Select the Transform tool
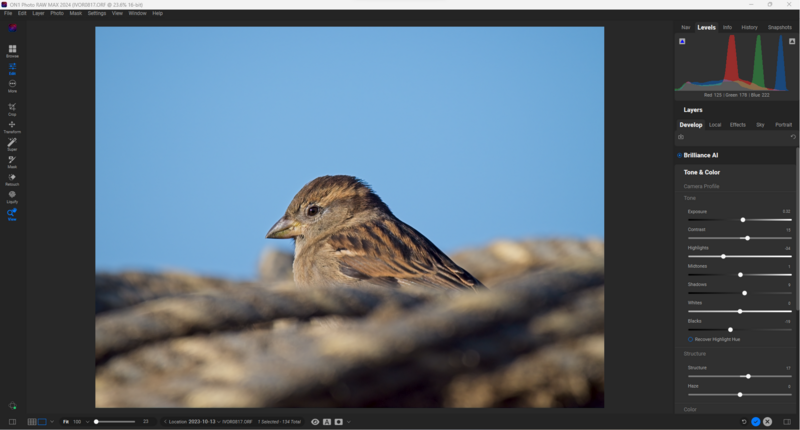800x430 pixels. click(12, 127)
